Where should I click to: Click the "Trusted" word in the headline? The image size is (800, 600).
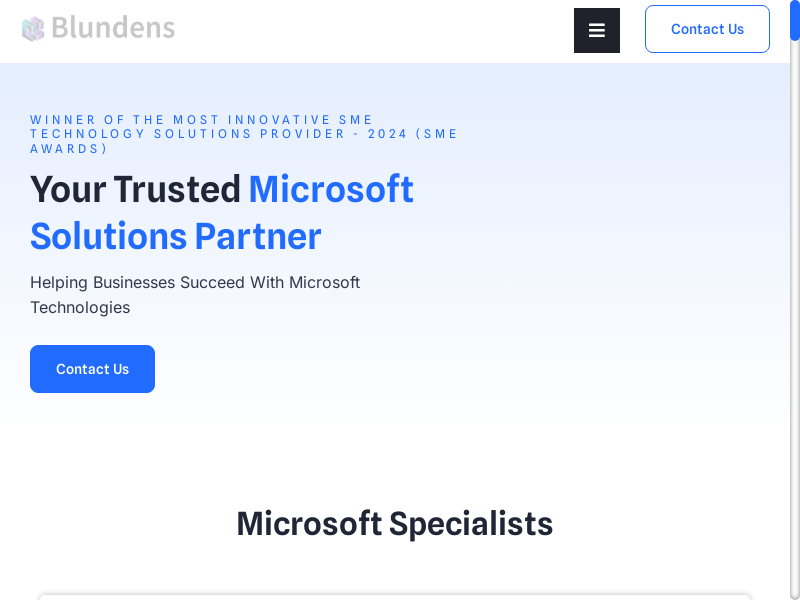click(177, 189)
